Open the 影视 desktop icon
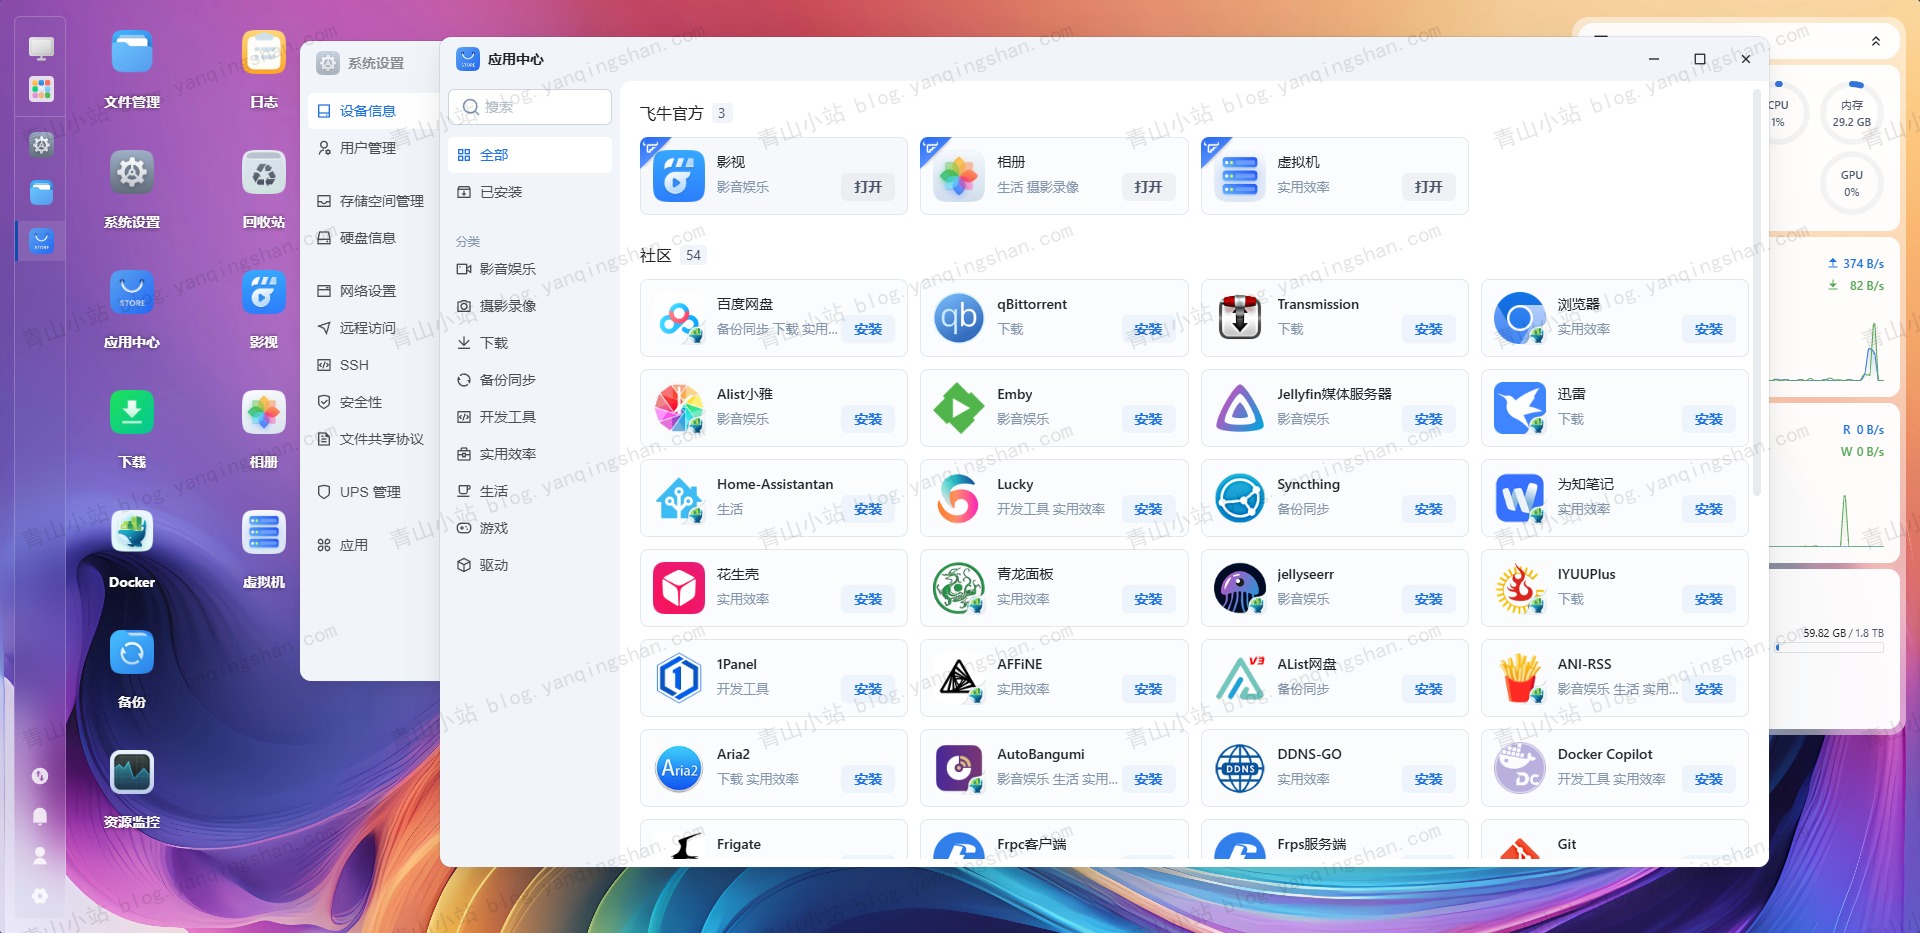 click(x=264, y=293)
